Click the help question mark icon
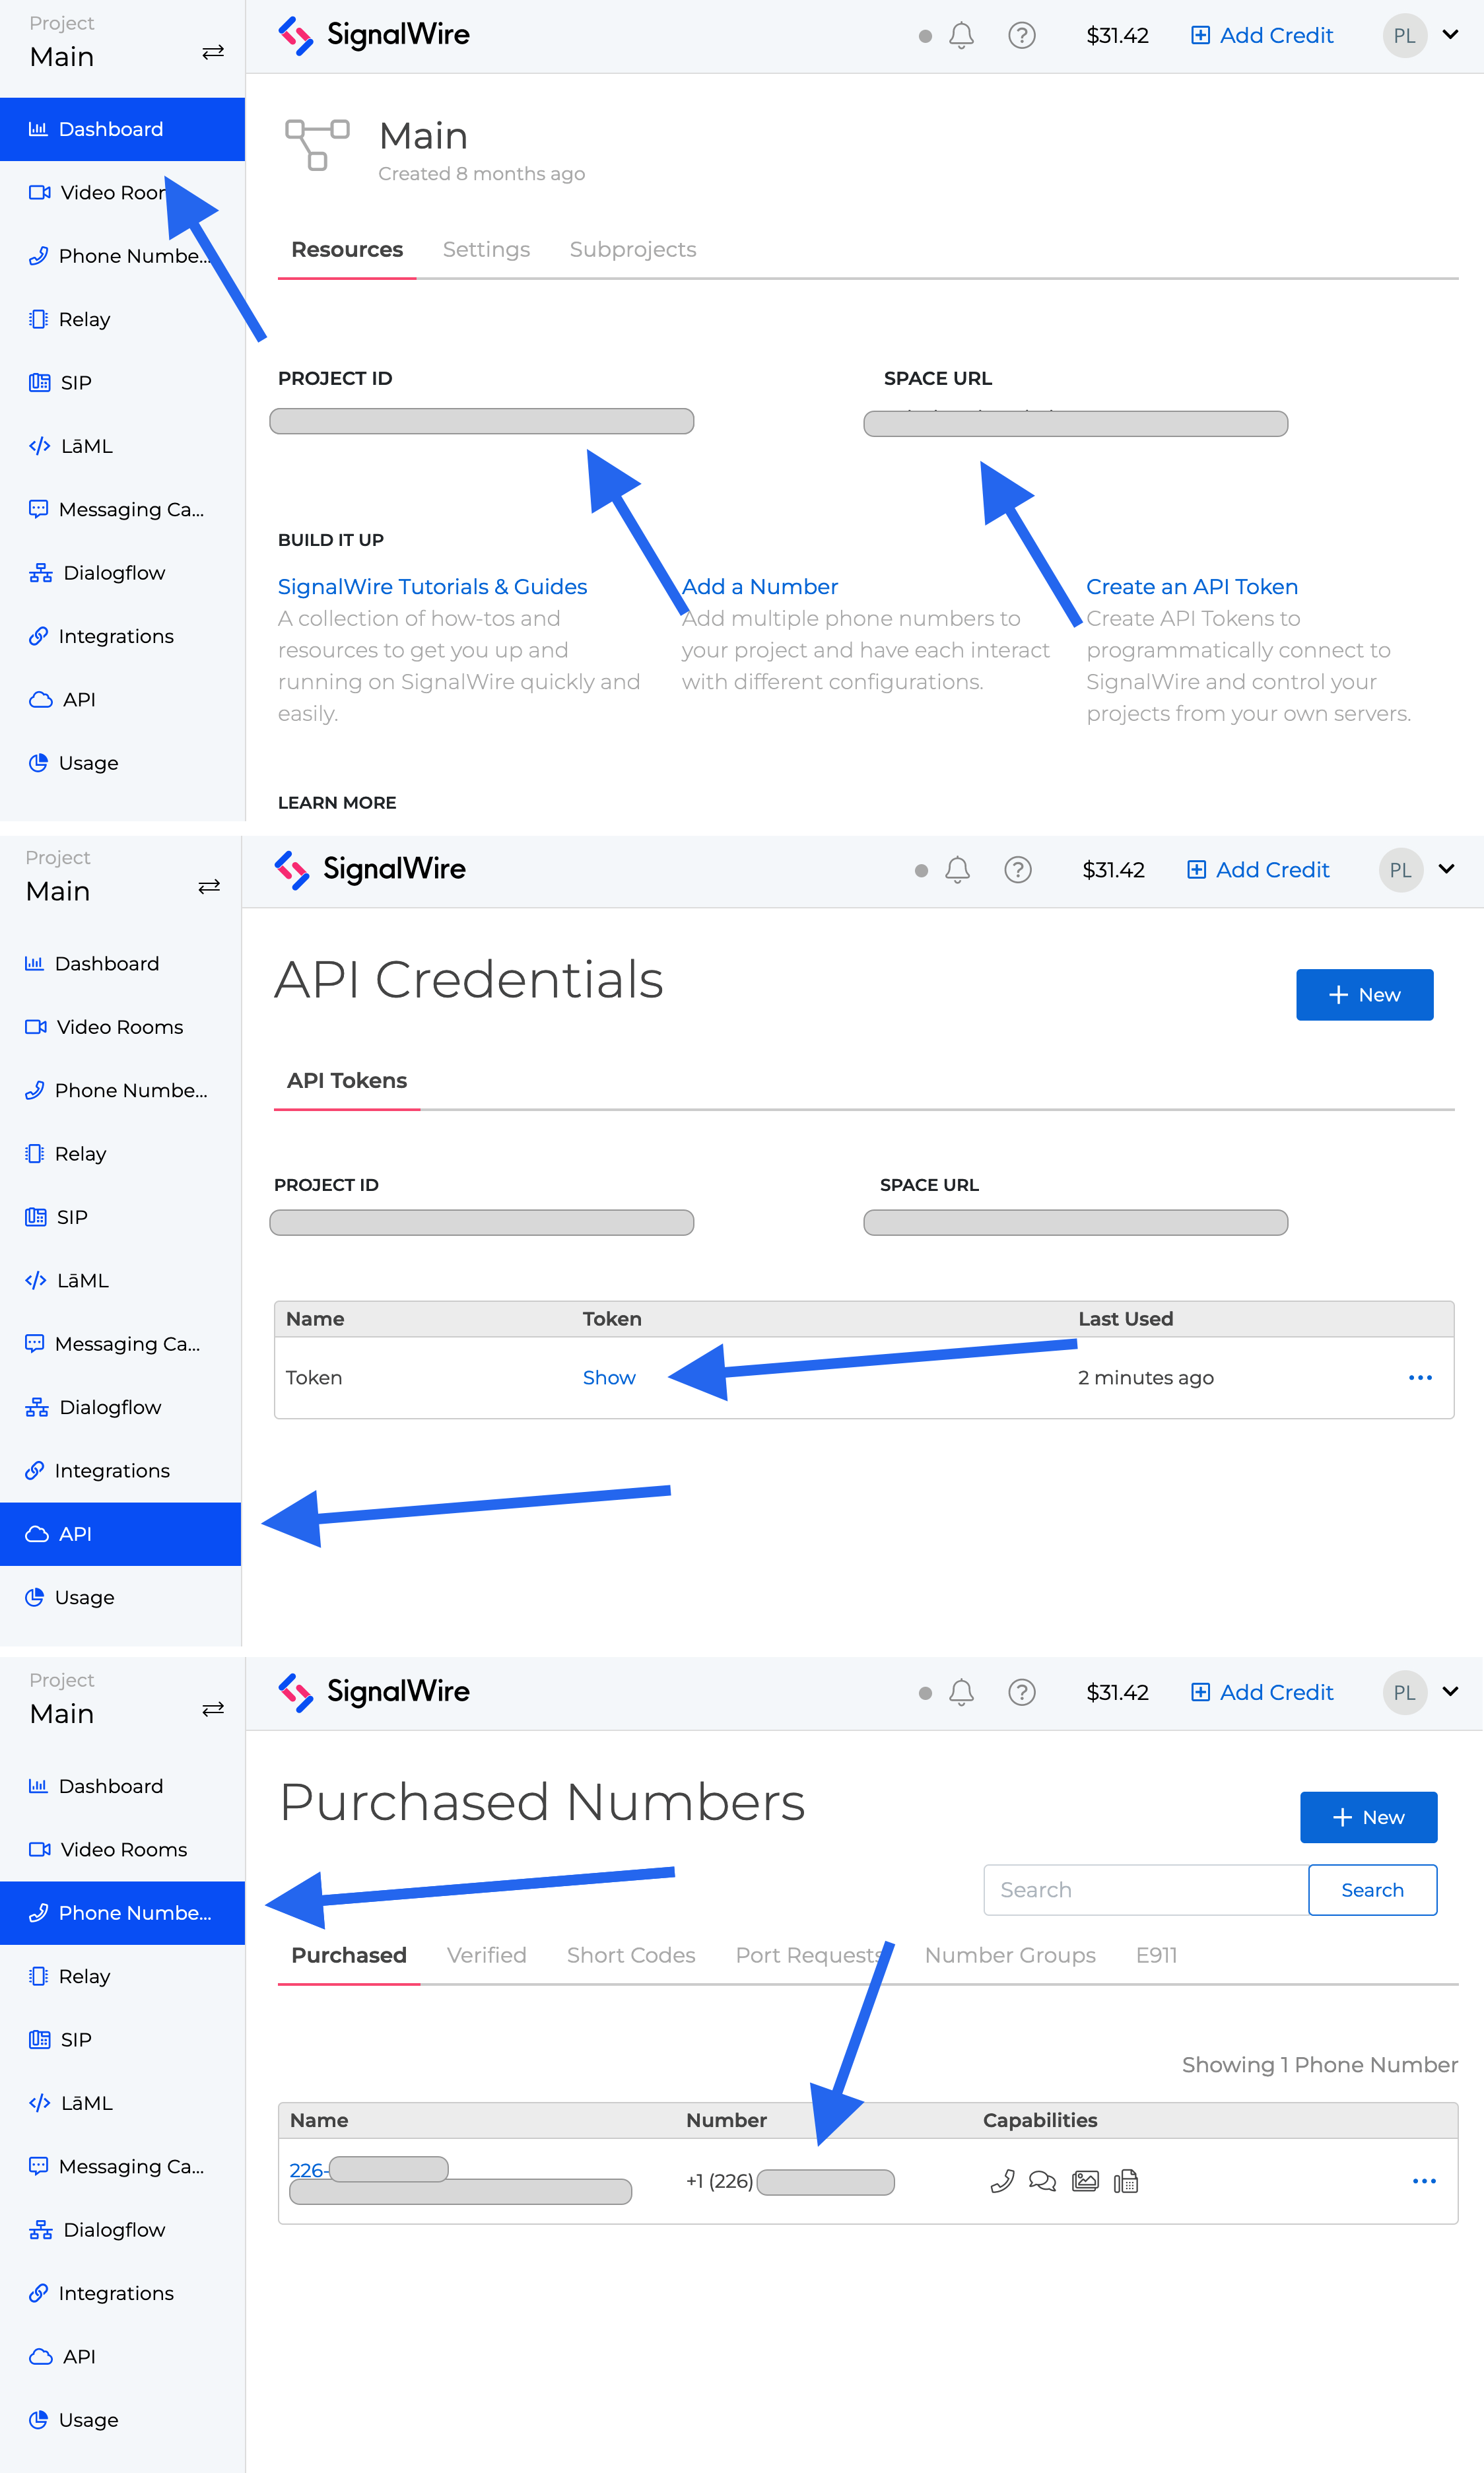This screenshot has width=1484, height=2473. tap(1021, 35)
